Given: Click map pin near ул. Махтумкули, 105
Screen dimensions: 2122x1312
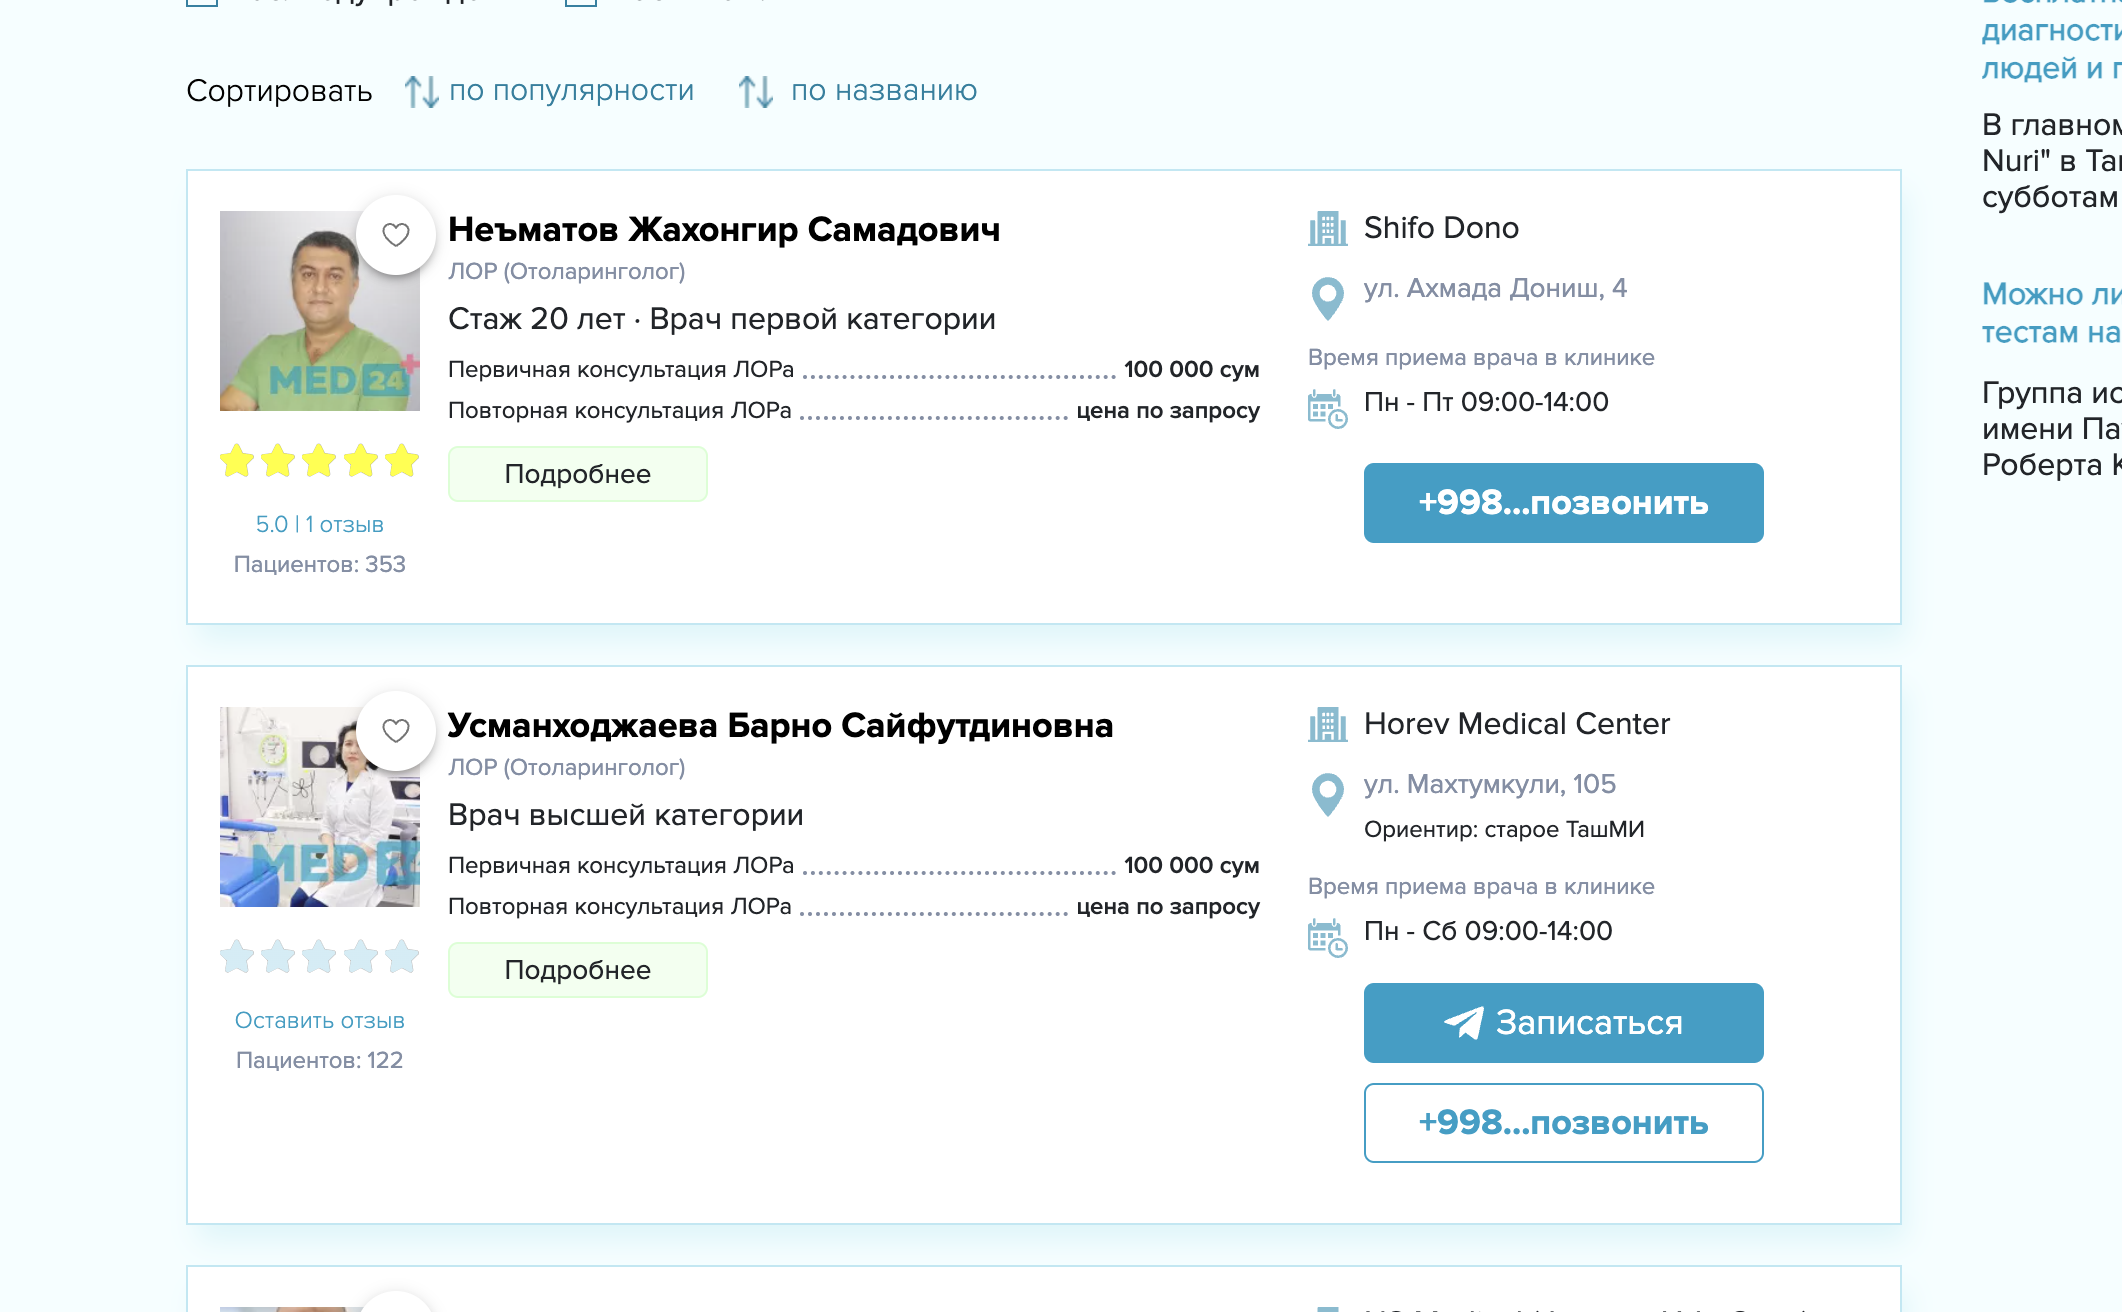Looking at the screenshot, I should coord(1327,794).
